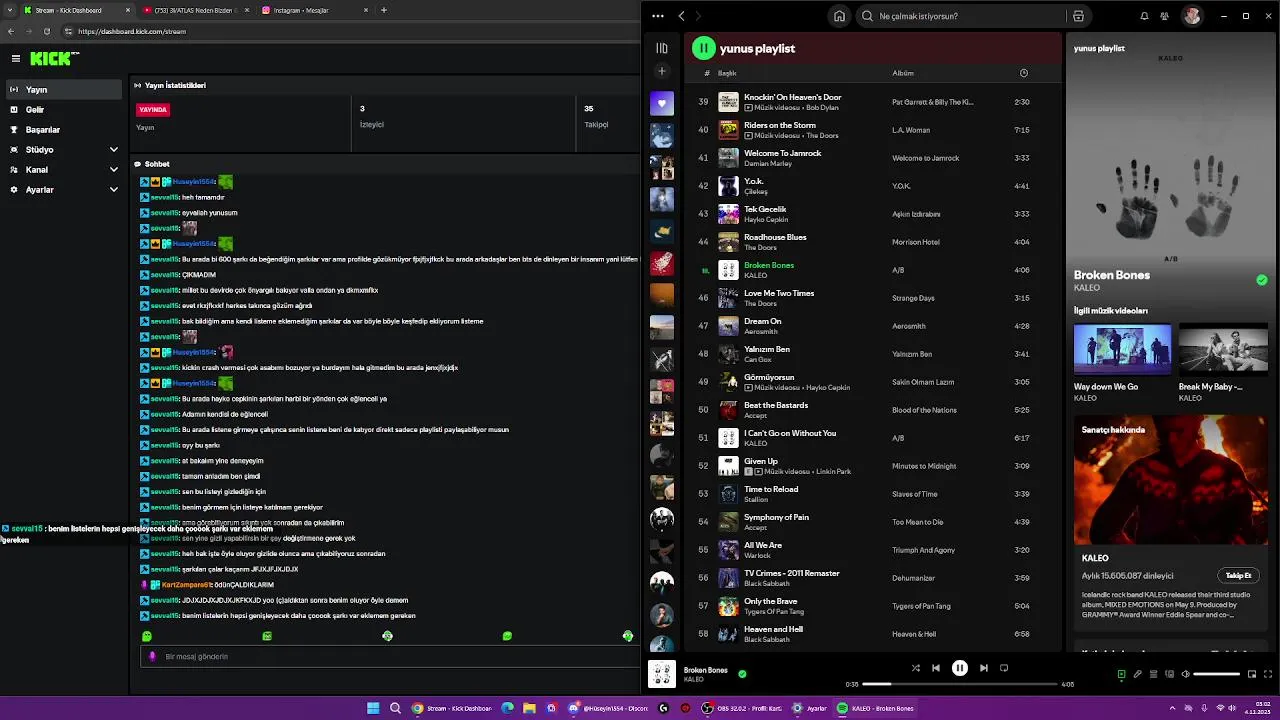Sort the playlist by the Başlık column
Viewport: 1280px width, 720px height.
pyautogui.click(x=727, y=73)
